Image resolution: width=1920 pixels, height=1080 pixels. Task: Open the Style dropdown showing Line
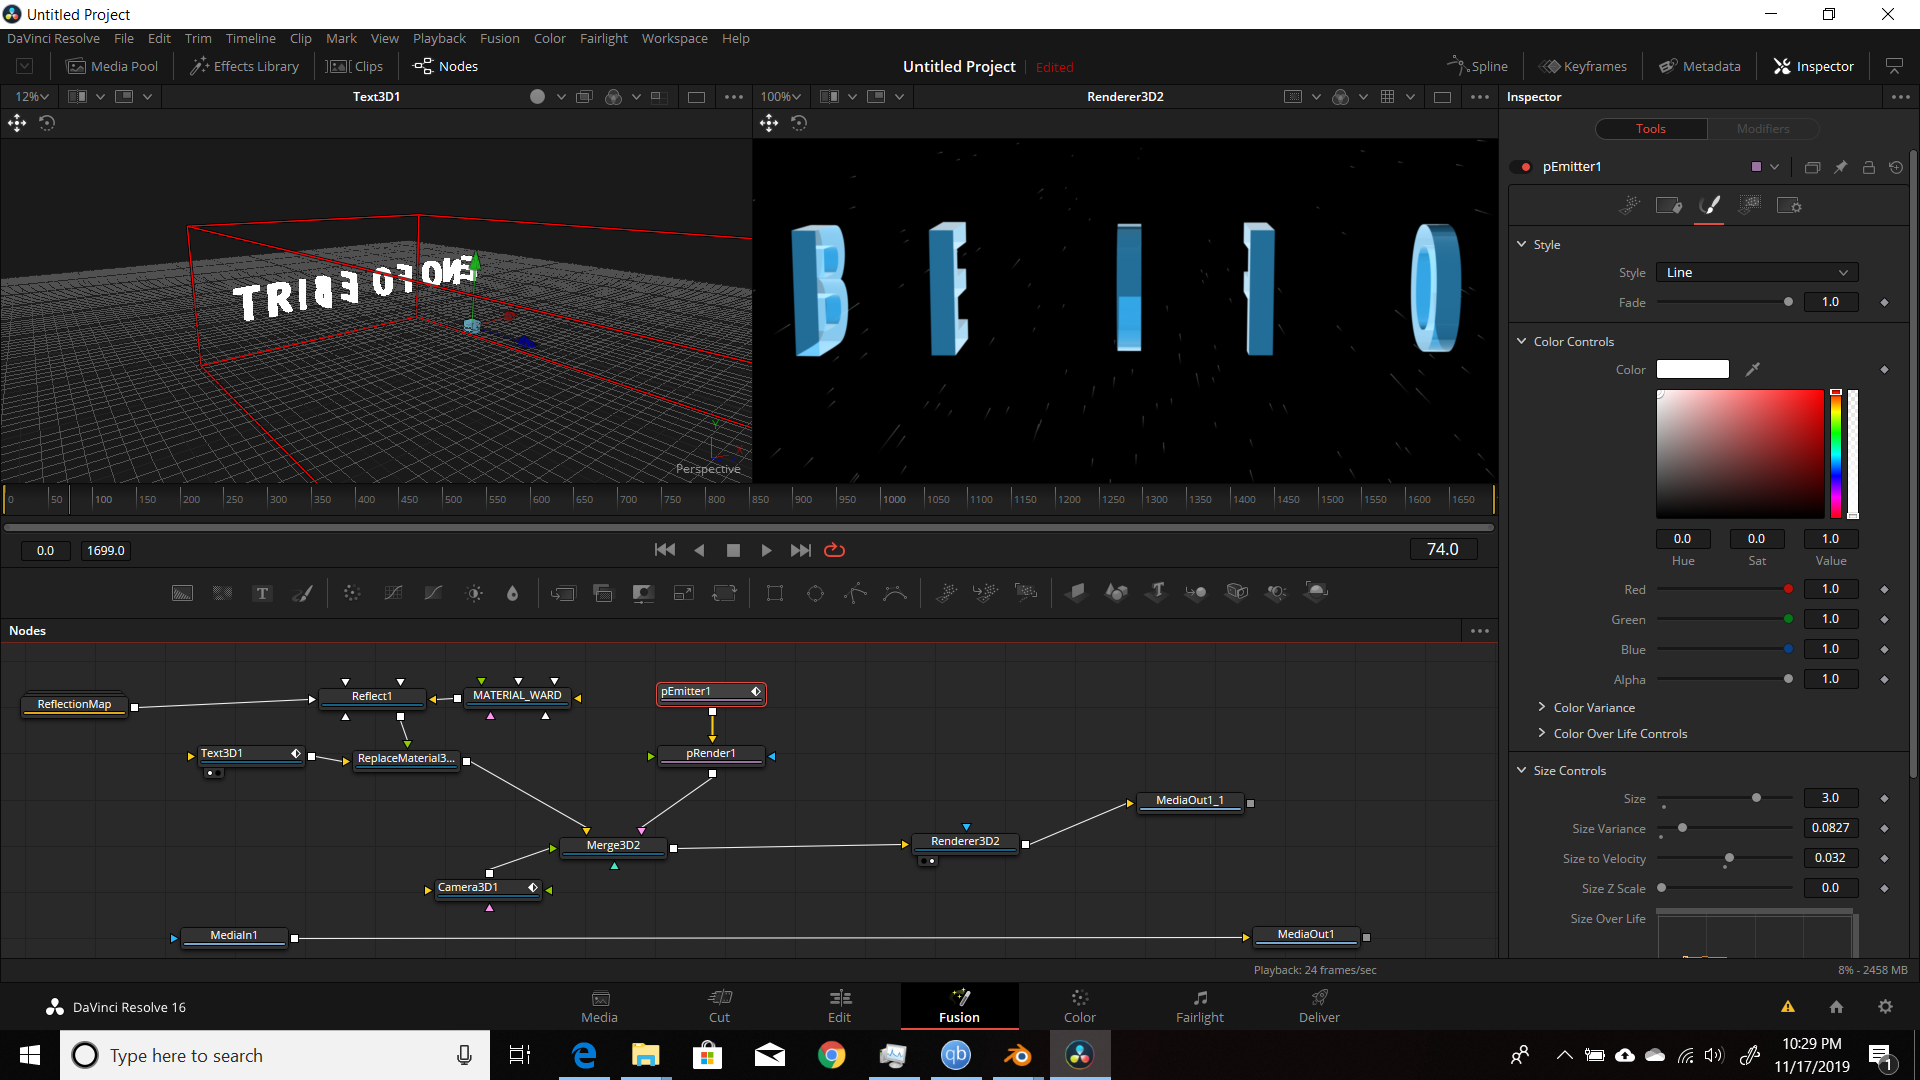tap(1757, 272)
